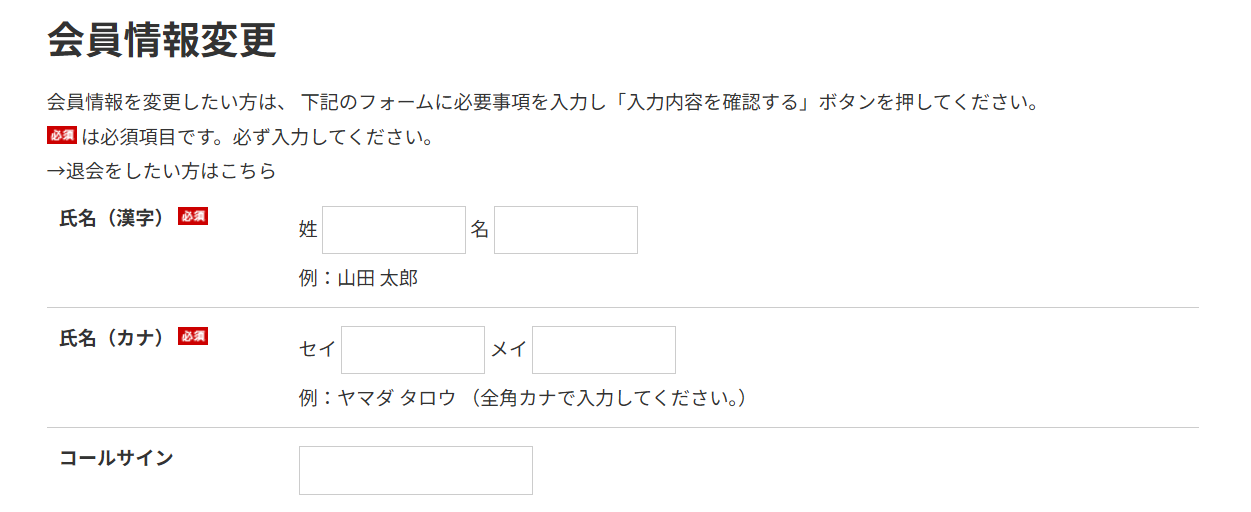Select the メイ katakana given name field

pos(604,350)
